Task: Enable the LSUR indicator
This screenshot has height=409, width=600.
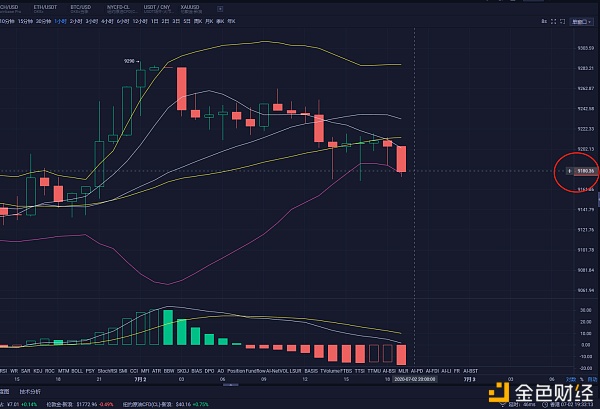Action: [x=296, y=371]
